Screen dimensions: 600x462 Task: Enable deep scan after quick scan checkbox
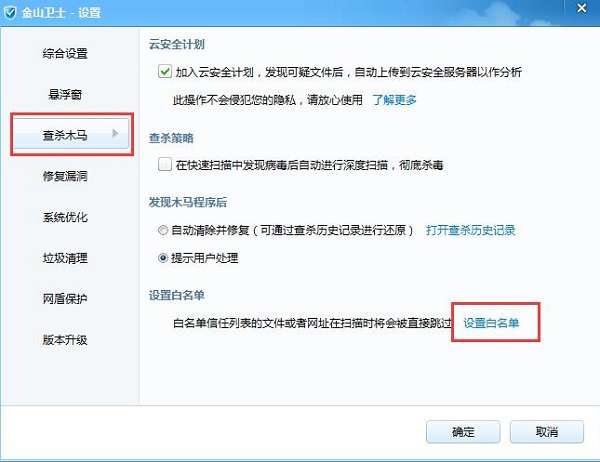pyautogui.click(x=165, y=165)
